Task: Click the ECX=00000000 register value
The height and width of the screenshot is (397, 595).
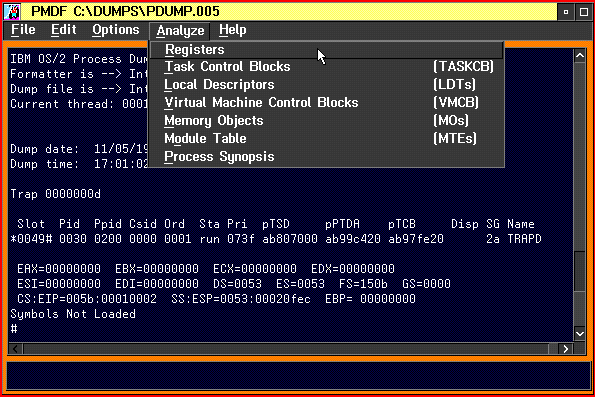Action: 255,269
